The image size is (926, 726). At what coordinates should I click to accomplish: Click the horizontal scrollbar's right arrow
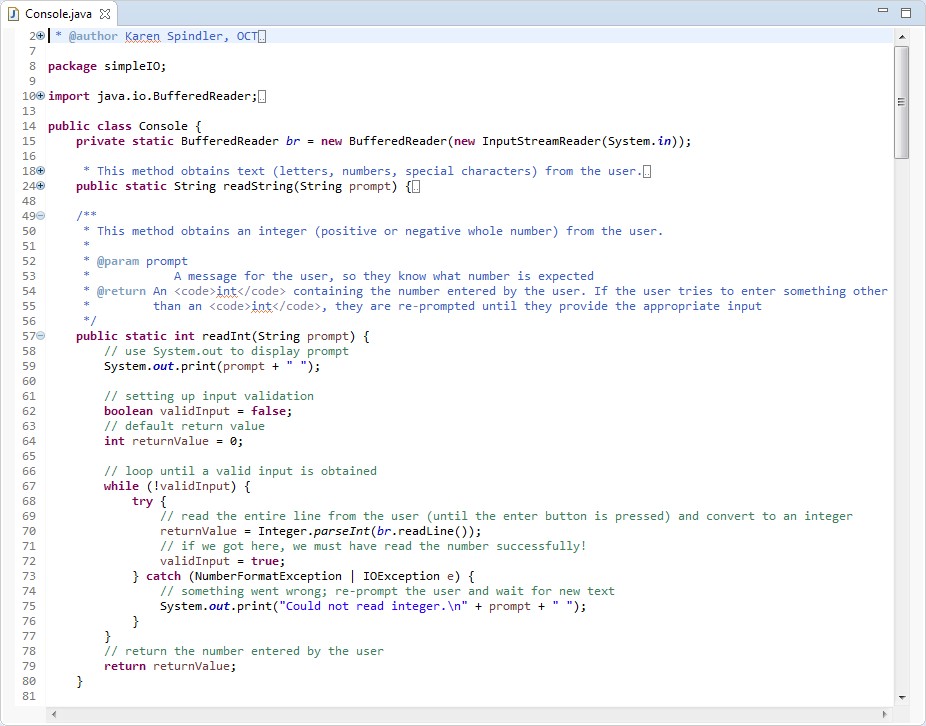point(884,714)
